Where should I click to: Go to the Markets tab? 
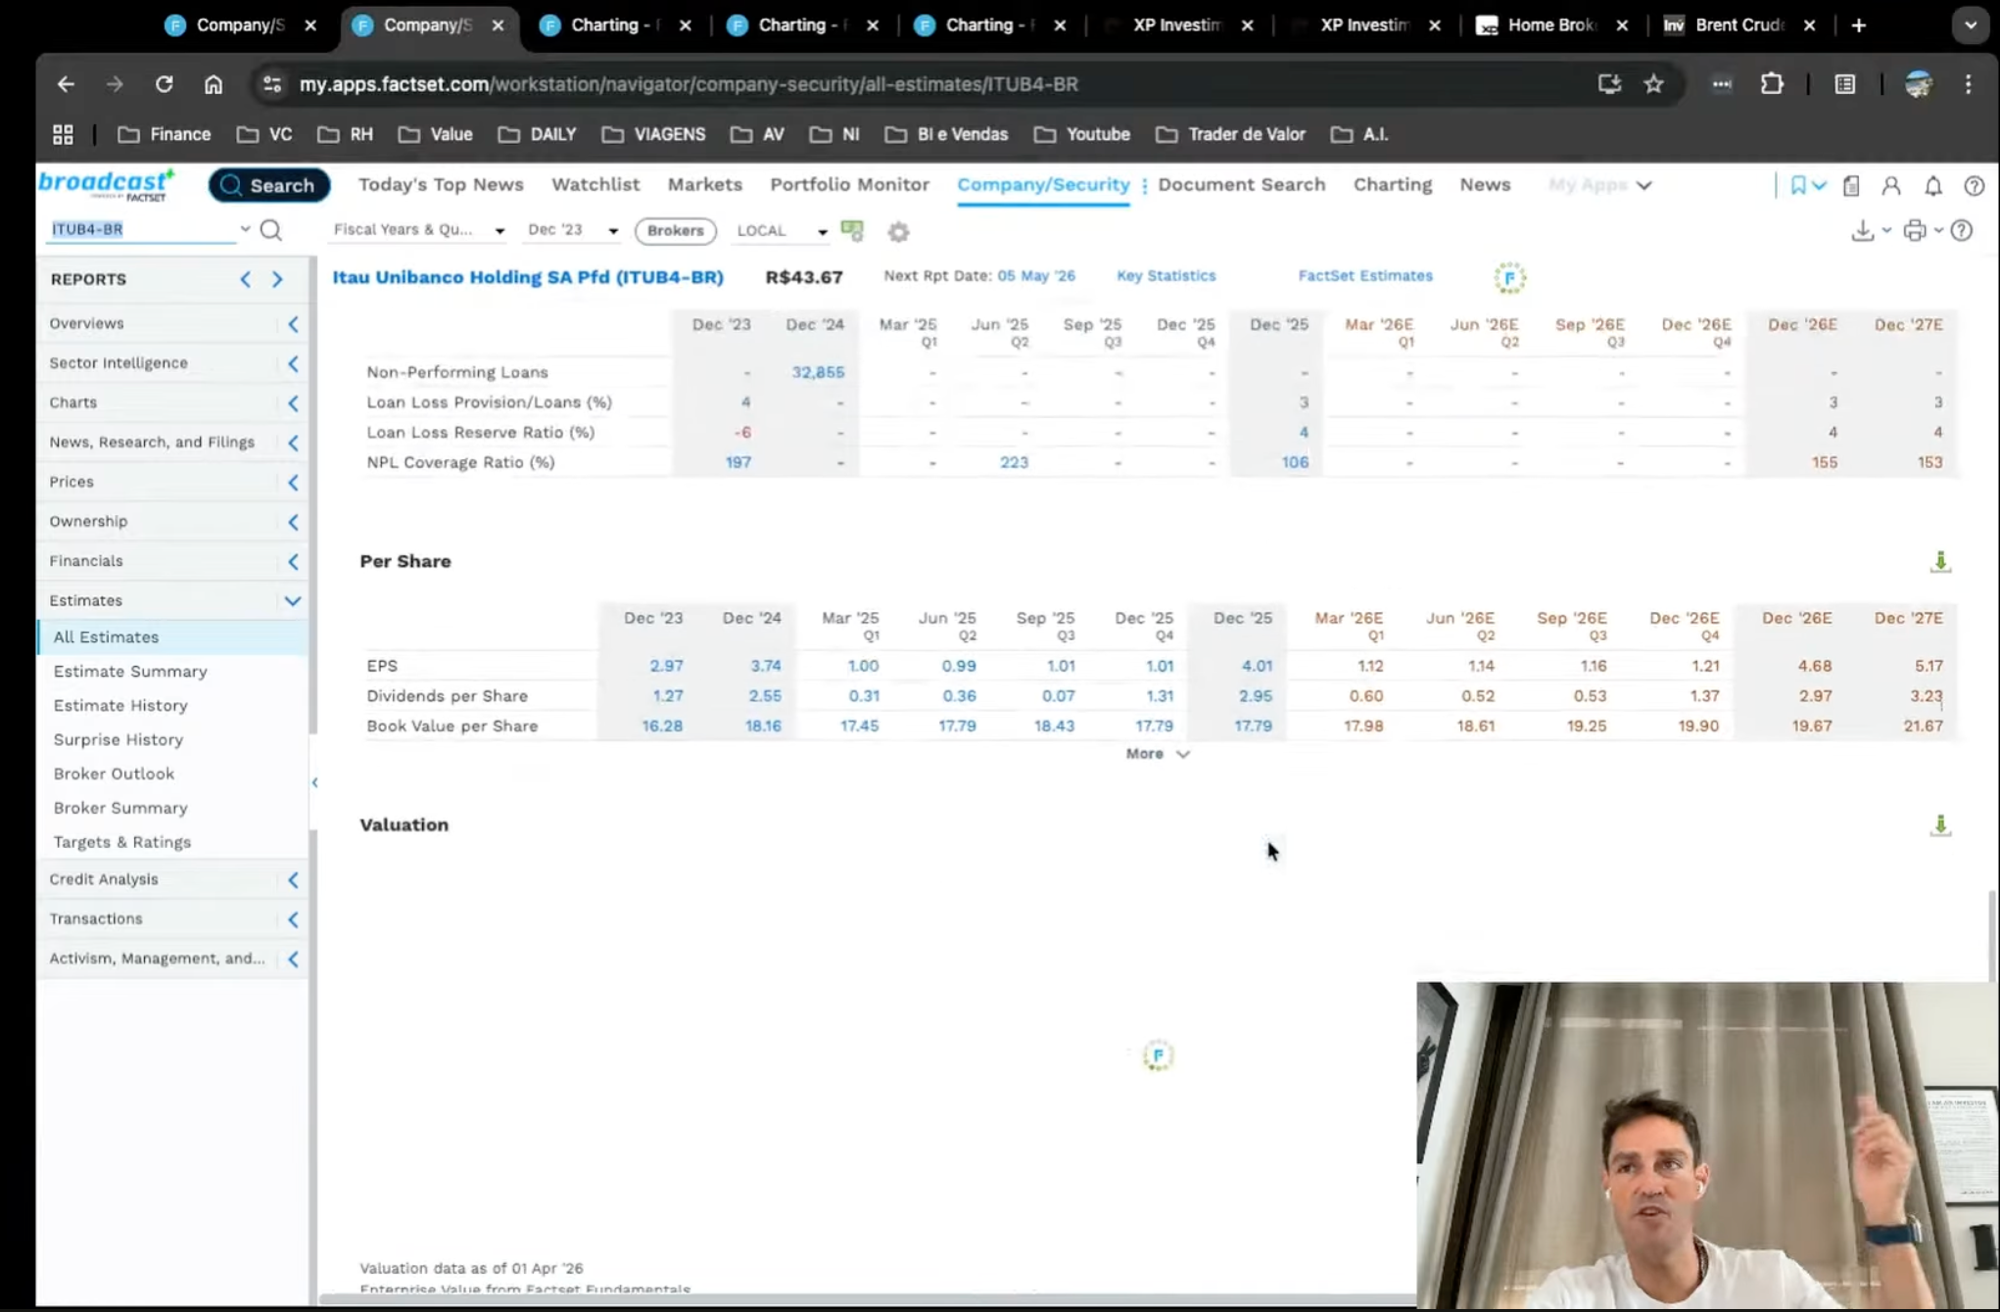pyautogui.click(x=705, y=185)
